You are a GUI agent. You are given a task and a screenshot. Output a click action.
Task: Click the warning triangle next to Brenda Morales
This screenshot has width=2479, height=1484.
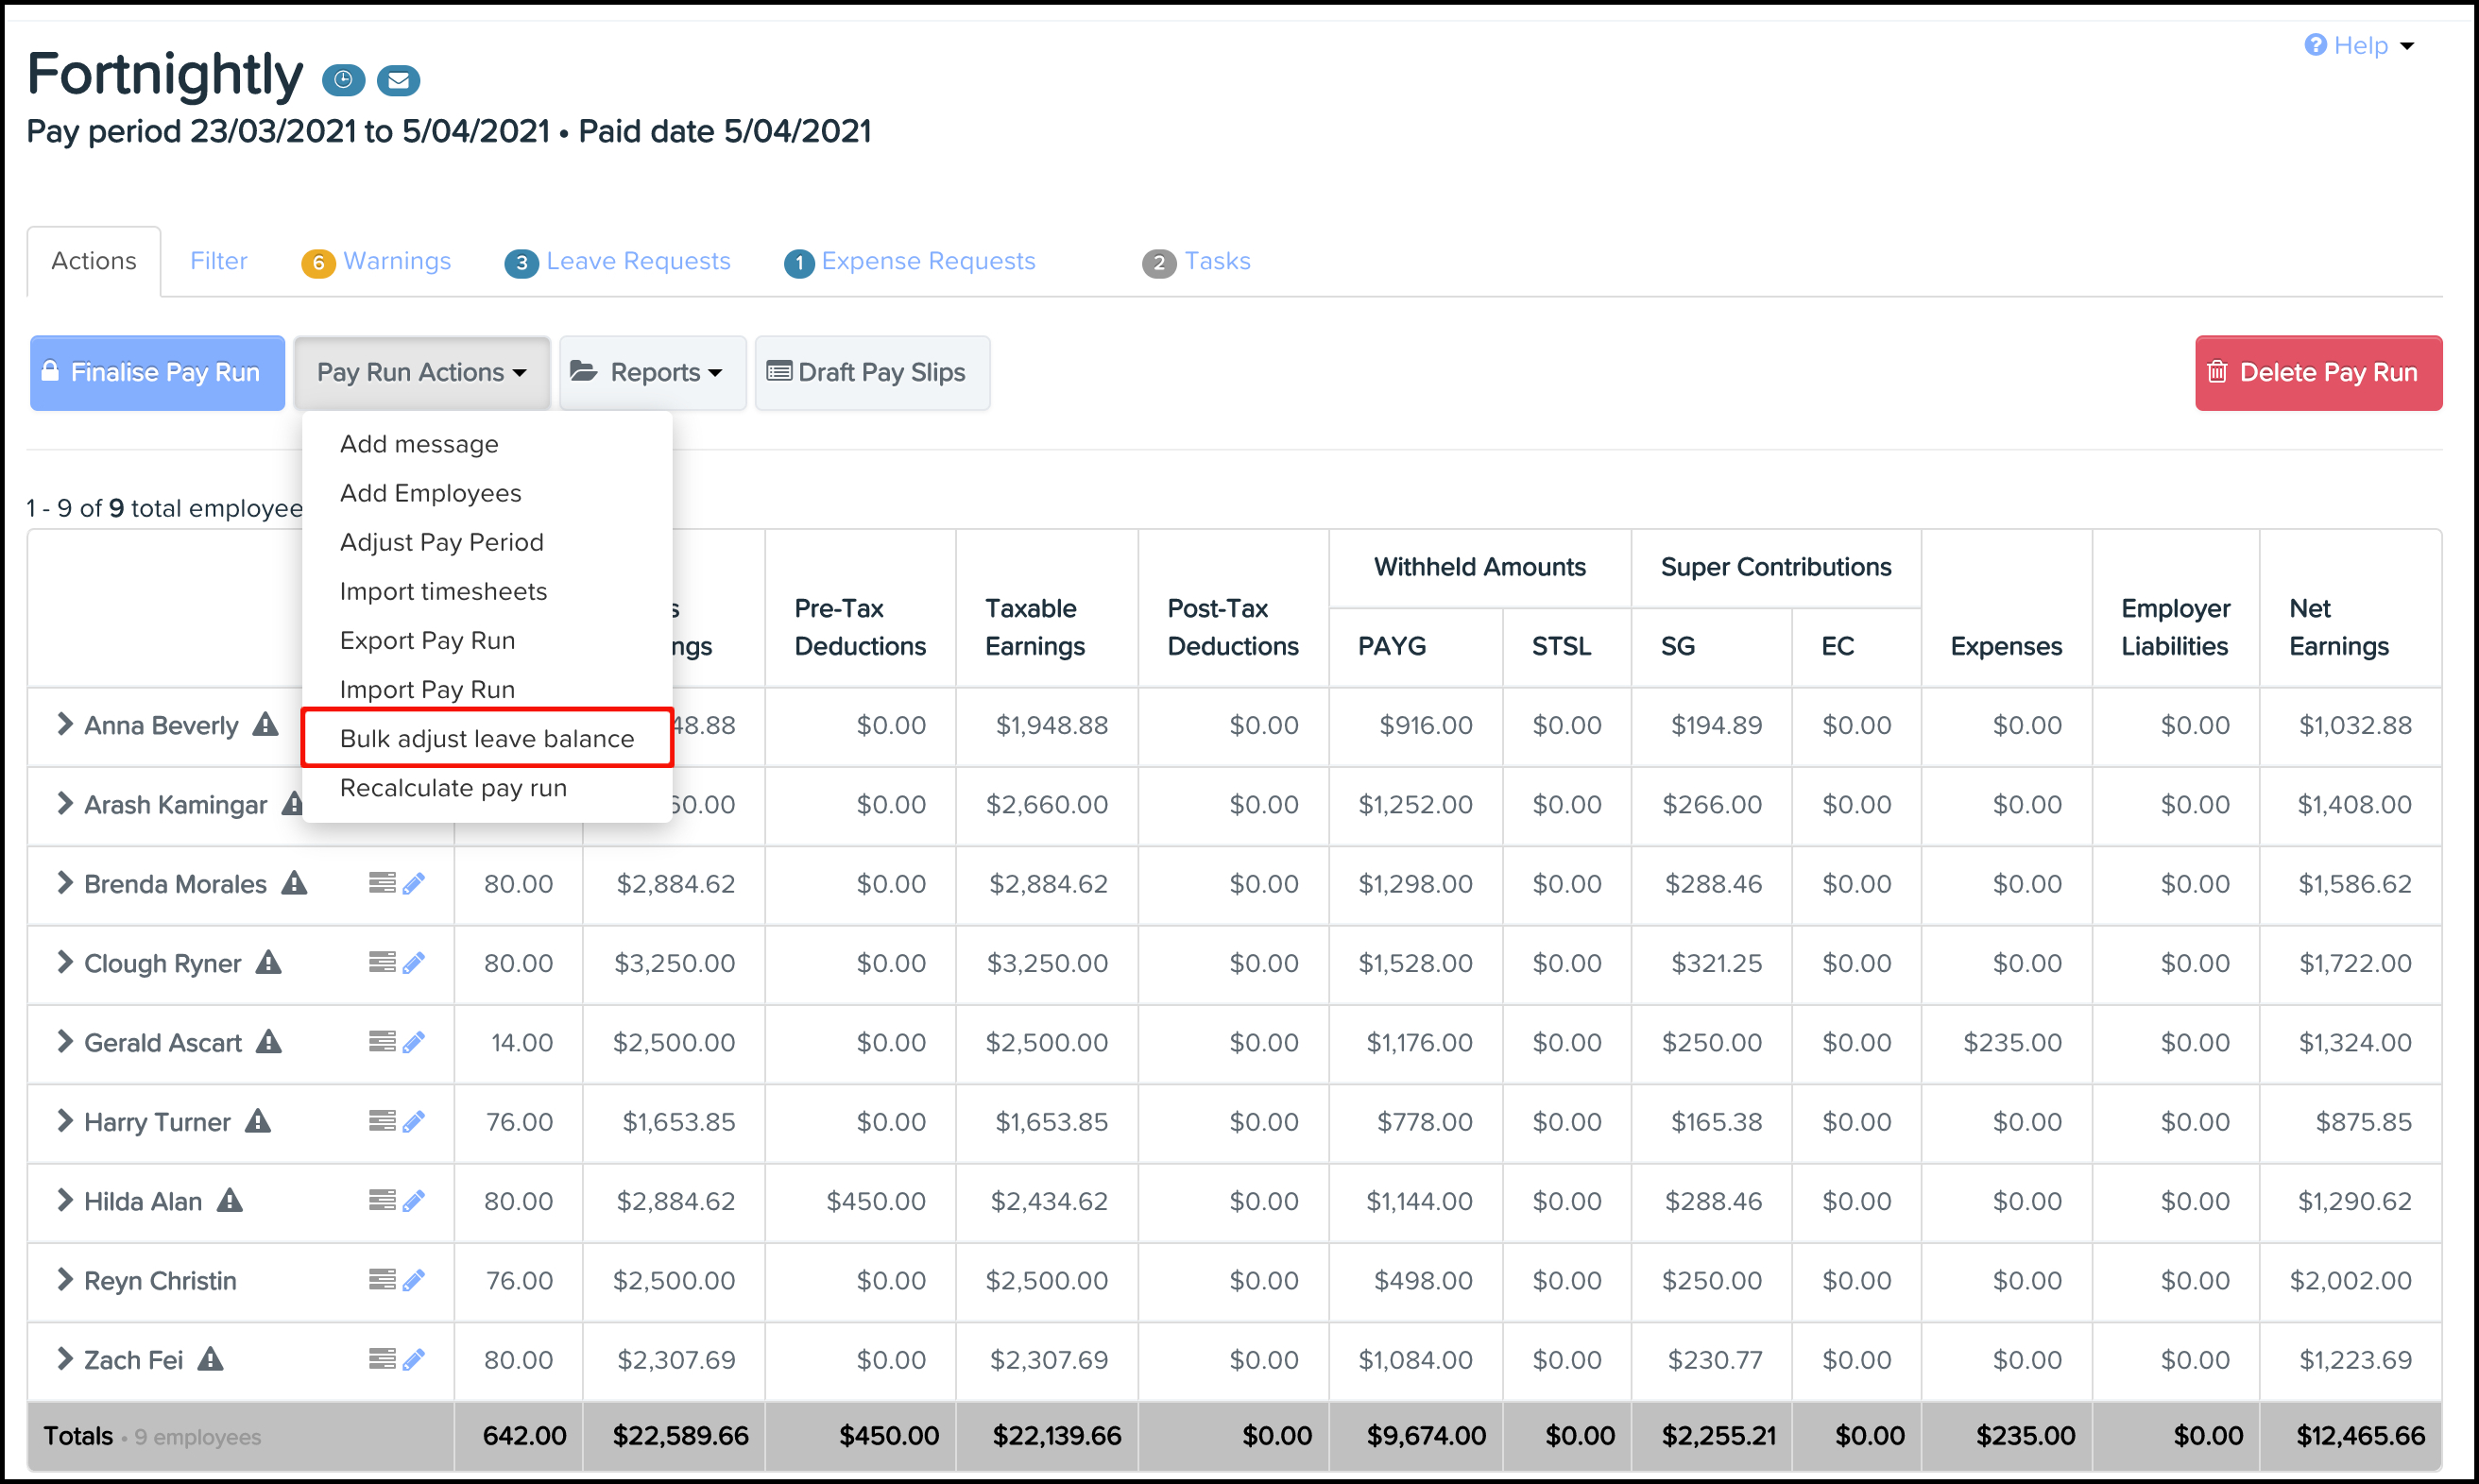click(294, 883)
